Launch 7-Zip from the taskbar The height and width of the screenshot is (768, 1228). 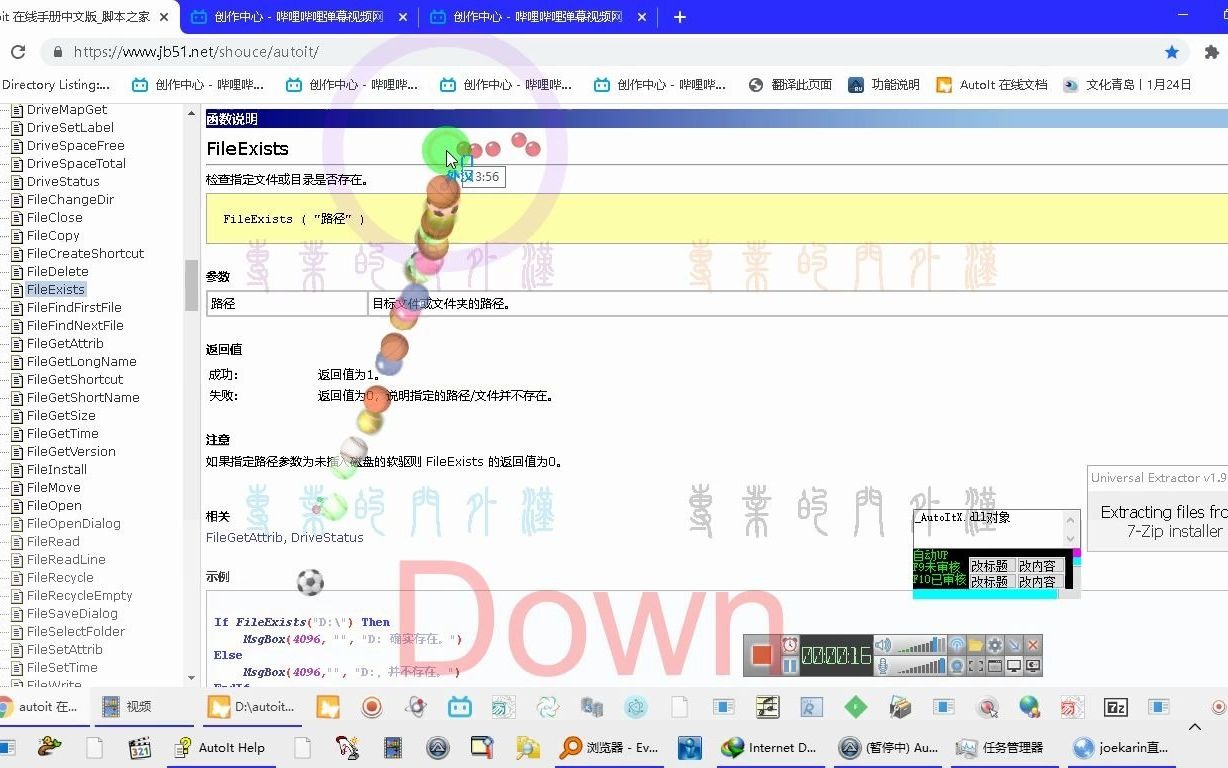point(1114,707)
